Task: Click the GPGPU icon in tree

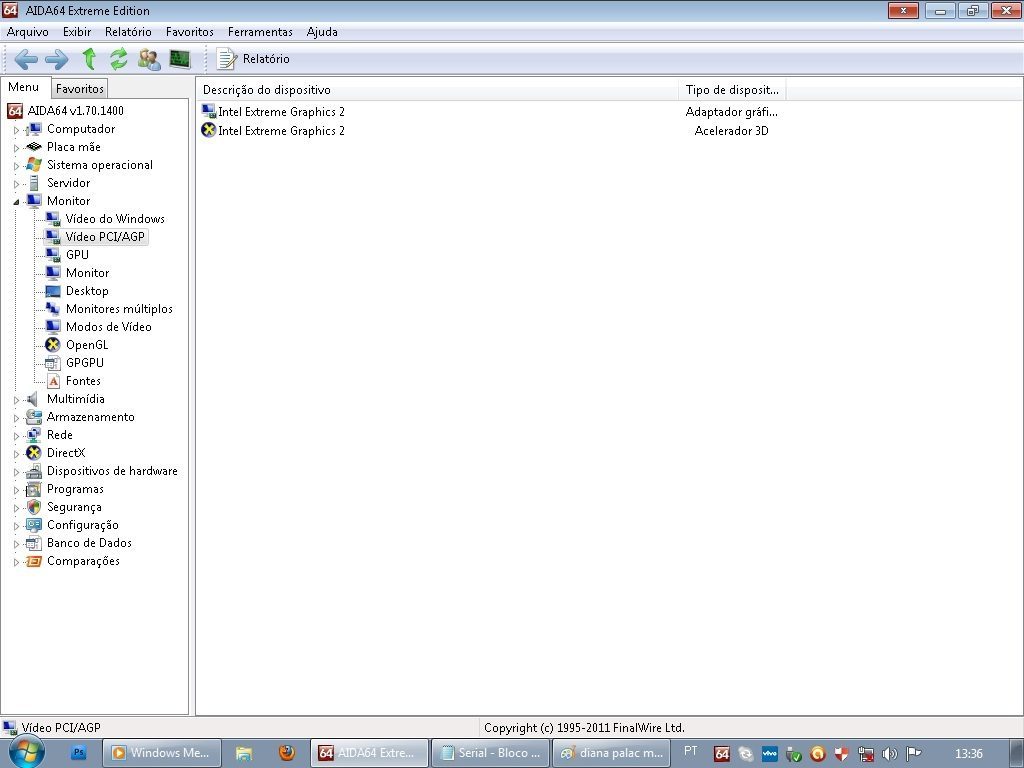Action: pyautogui.click(x=53, y=362)
